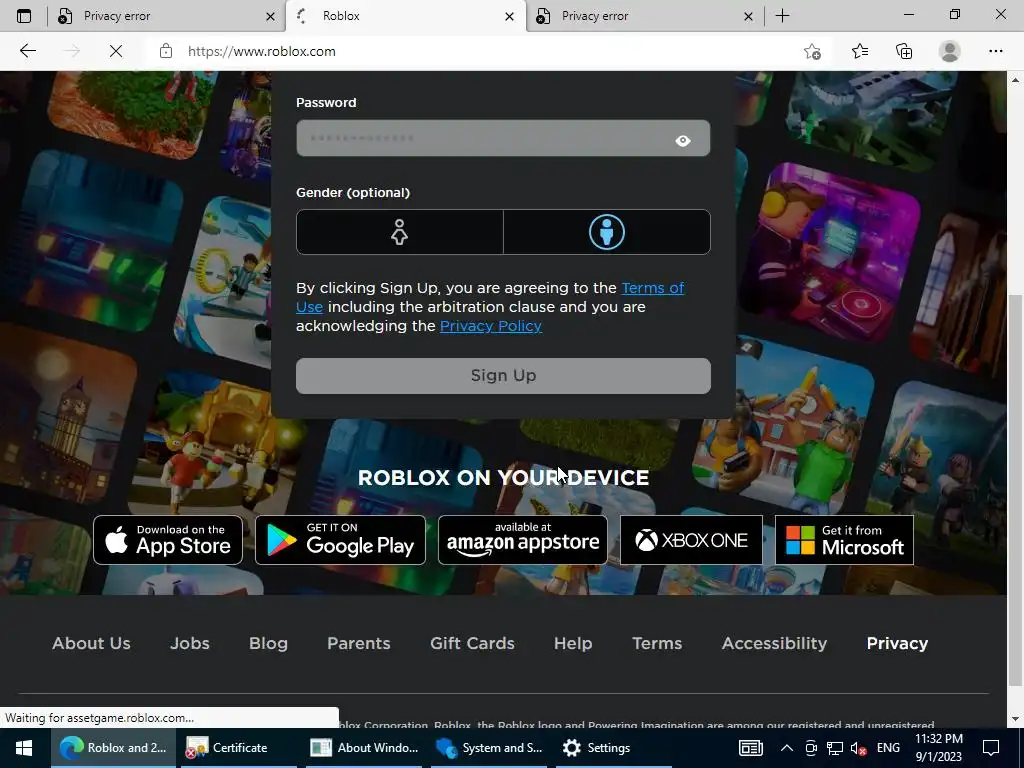The image size is (1024, 768).
Task: Click the page scrollbar up arrow
Action: pos(1015,80)
